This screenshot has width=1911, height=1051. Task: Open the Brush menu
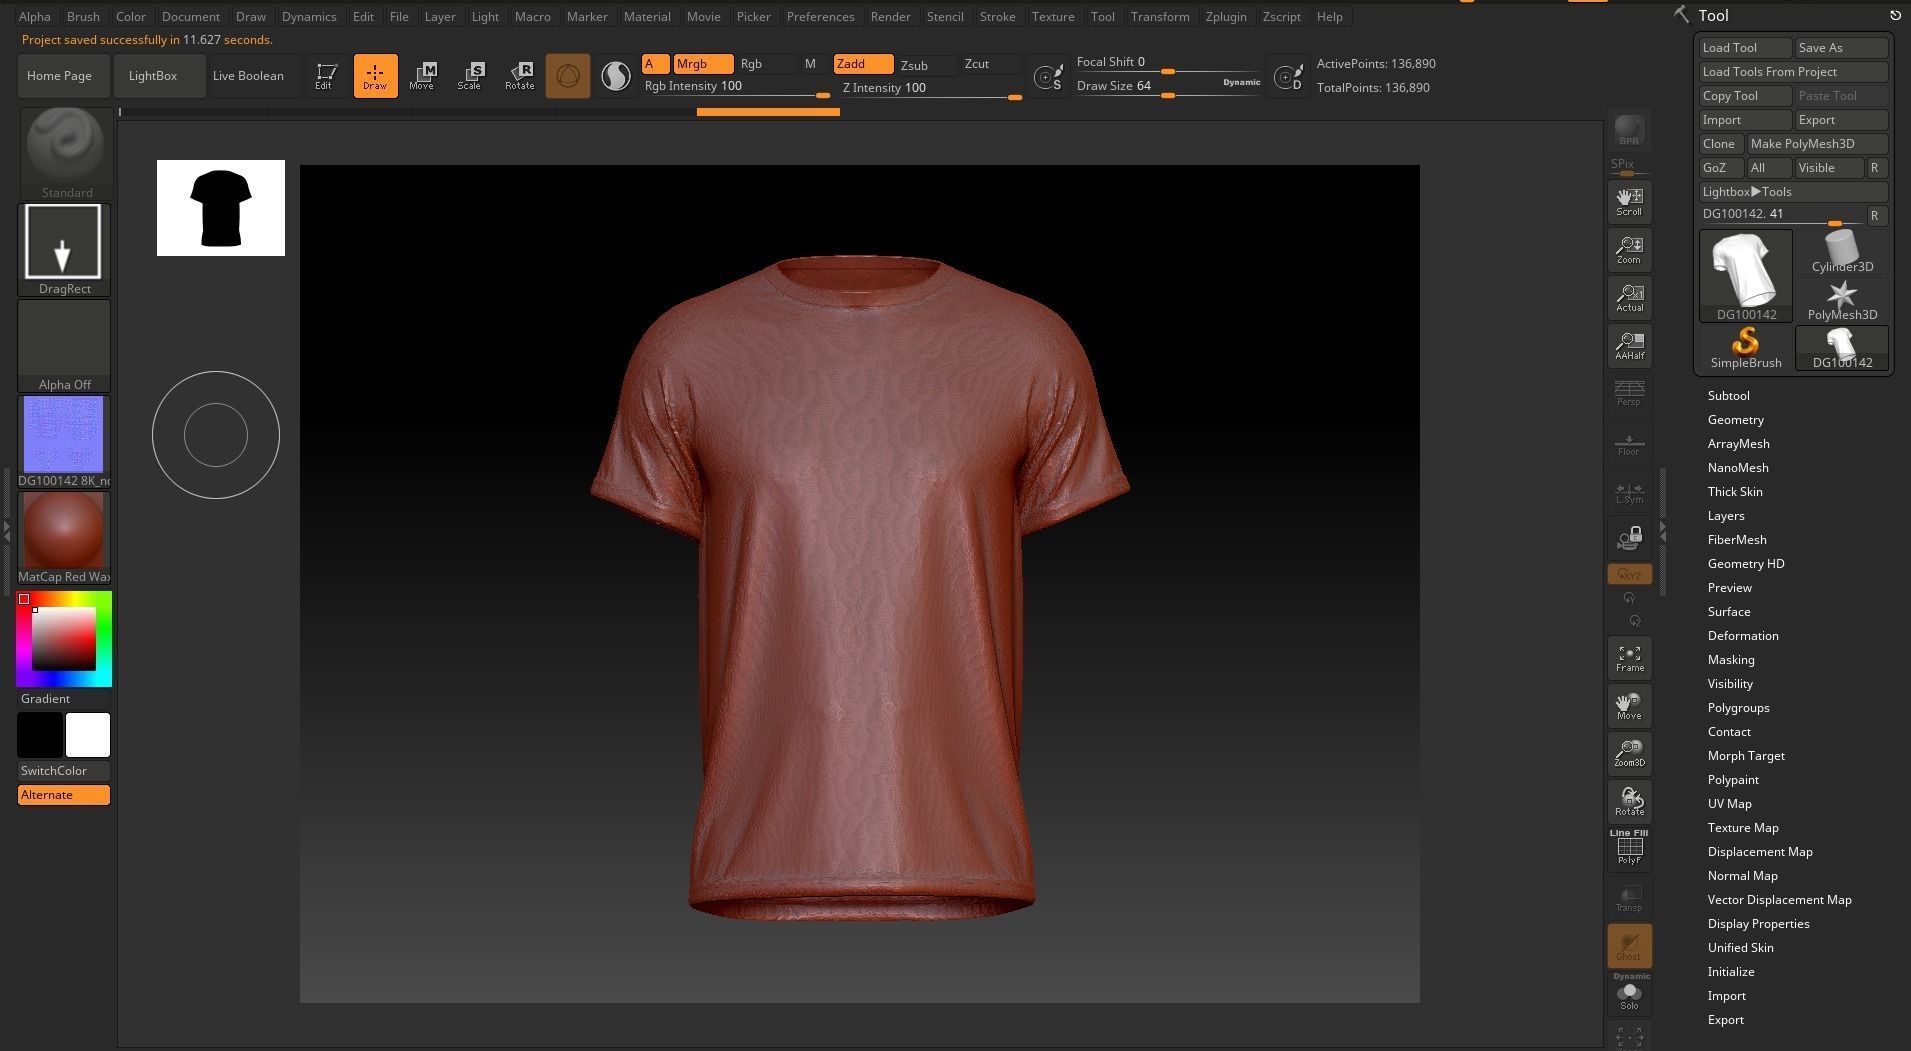83,17
